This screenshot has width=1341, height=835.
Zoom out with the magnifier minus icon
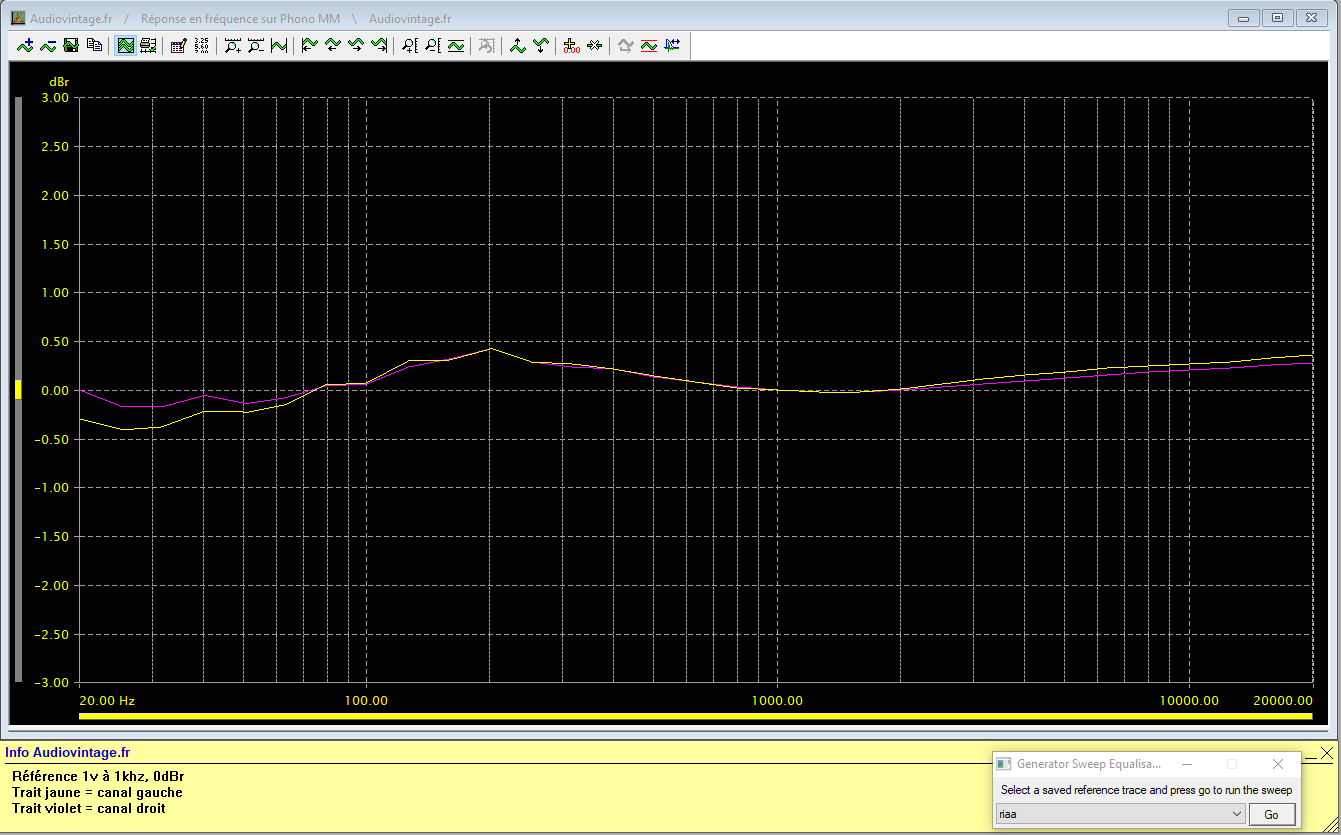click(x=256, y=45)
